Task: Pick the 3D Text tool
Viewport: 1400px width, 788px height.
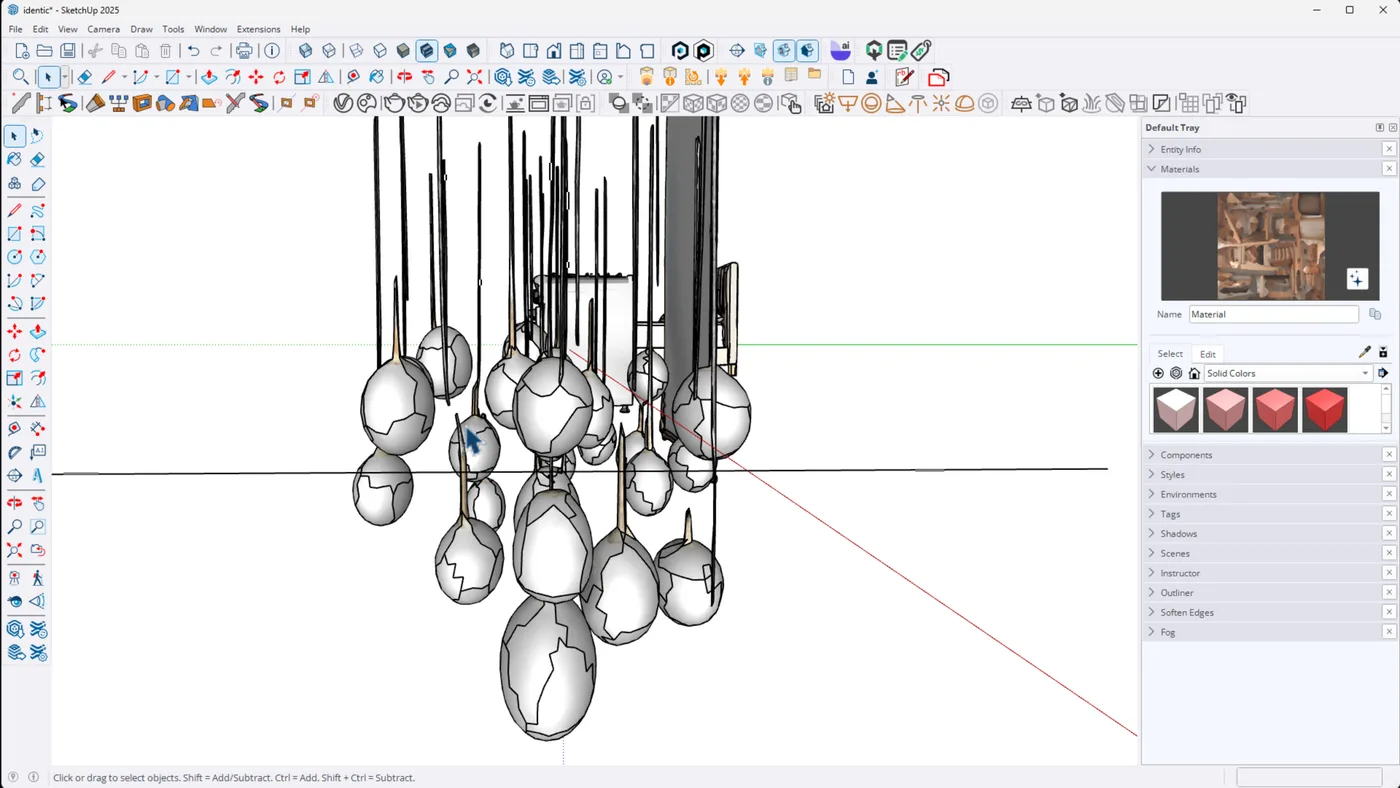Action: (x=37, y=476)
